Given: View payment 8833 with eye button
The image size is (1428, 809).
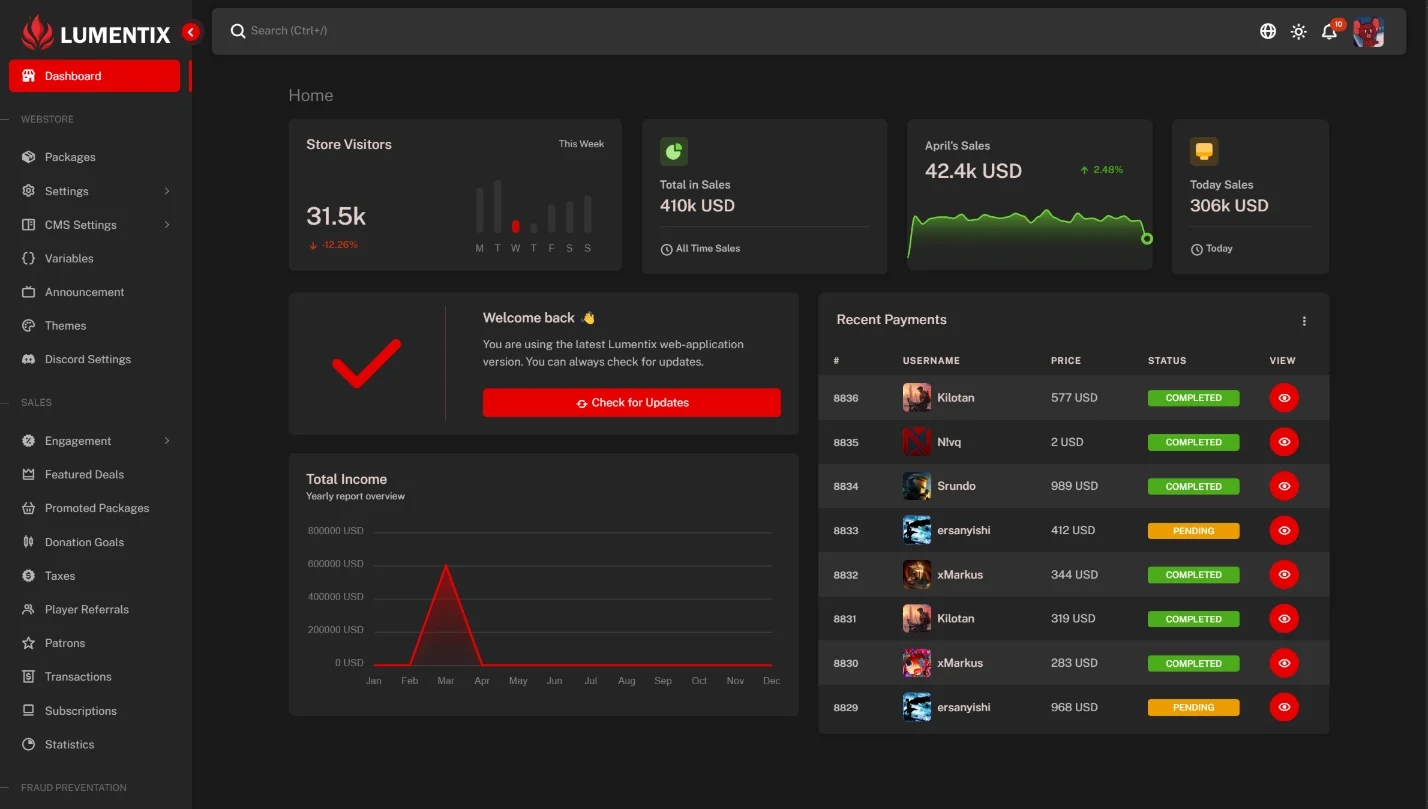Looking at the screenshot, I should click(x=1284, y=530).
